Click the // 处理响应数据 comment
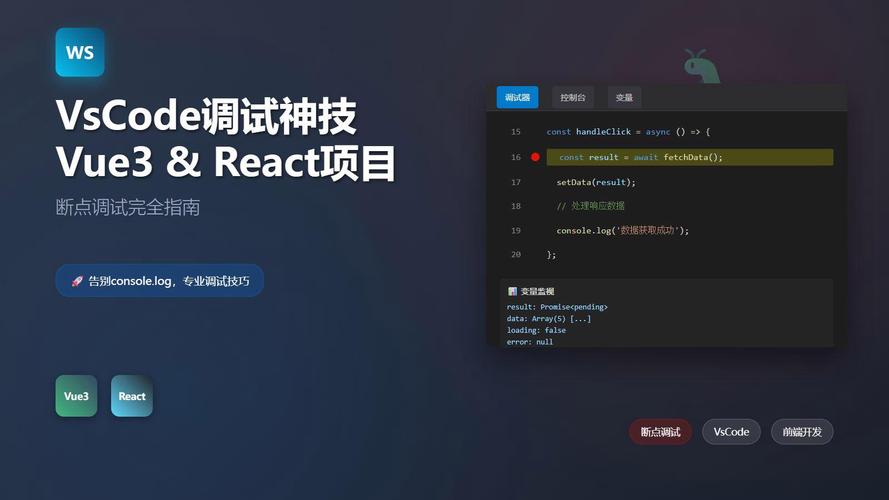The height and width of the screenshot is (500, 889). (x=590, y=206)
